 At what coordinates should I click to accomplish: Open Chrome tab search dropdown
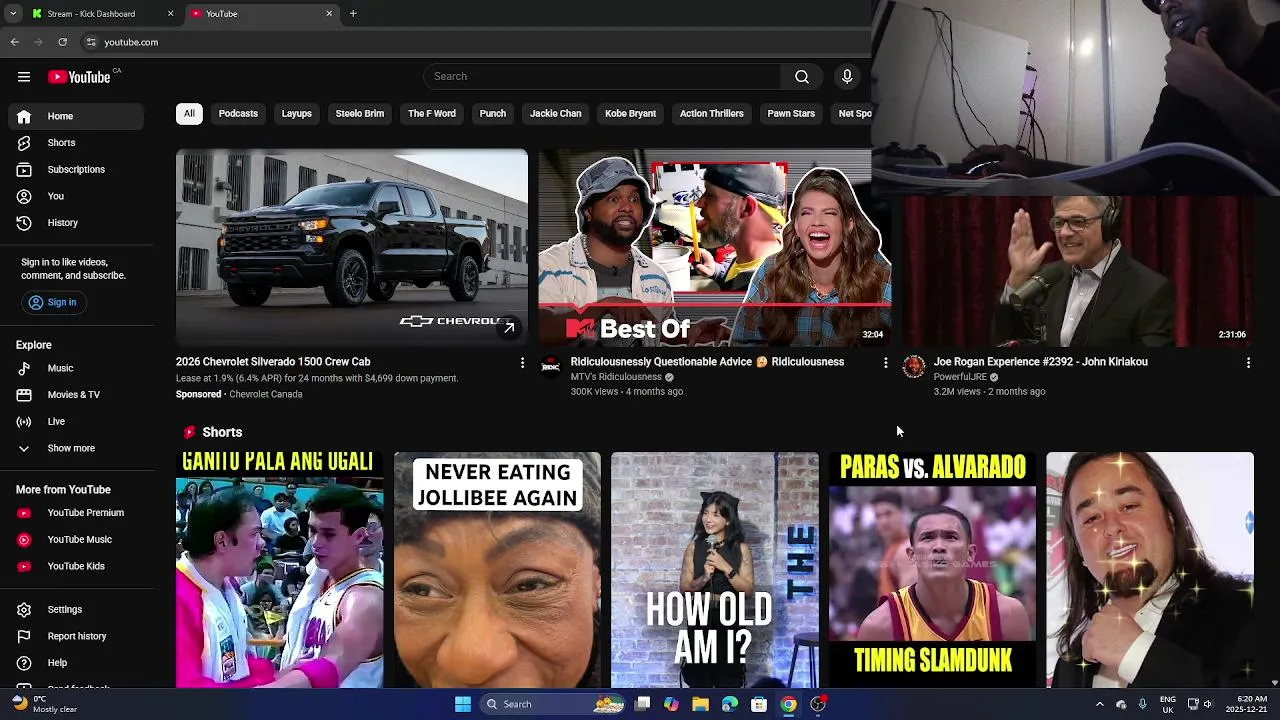pos(13,14)
